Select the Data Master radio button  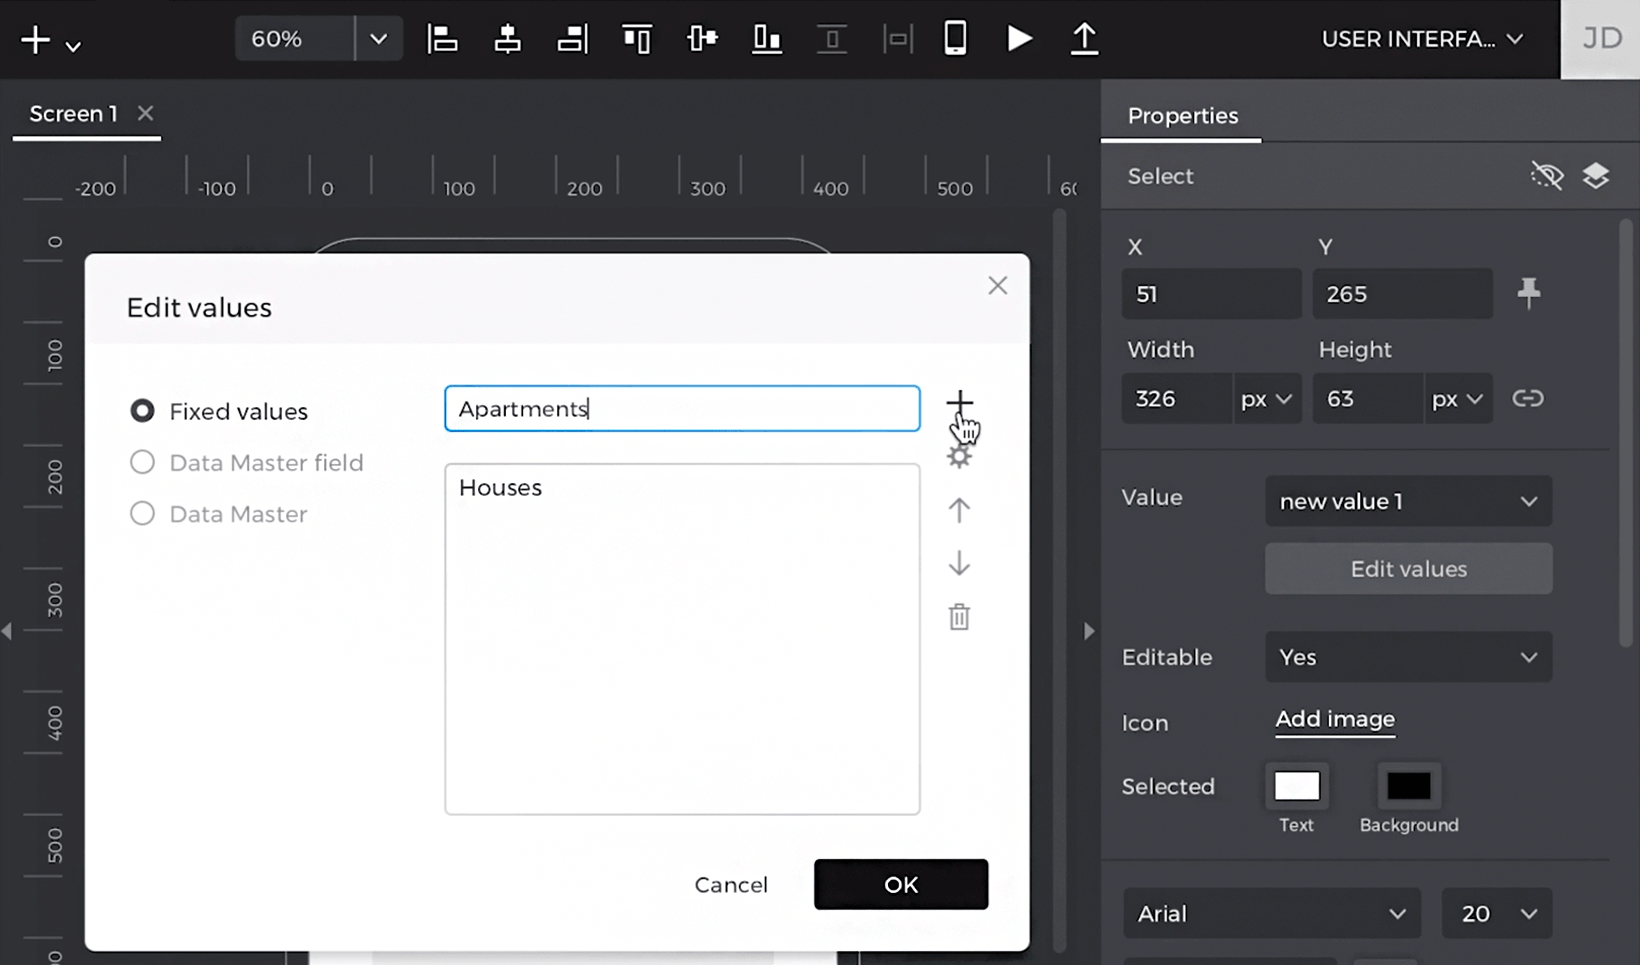(x=142, y=514)
